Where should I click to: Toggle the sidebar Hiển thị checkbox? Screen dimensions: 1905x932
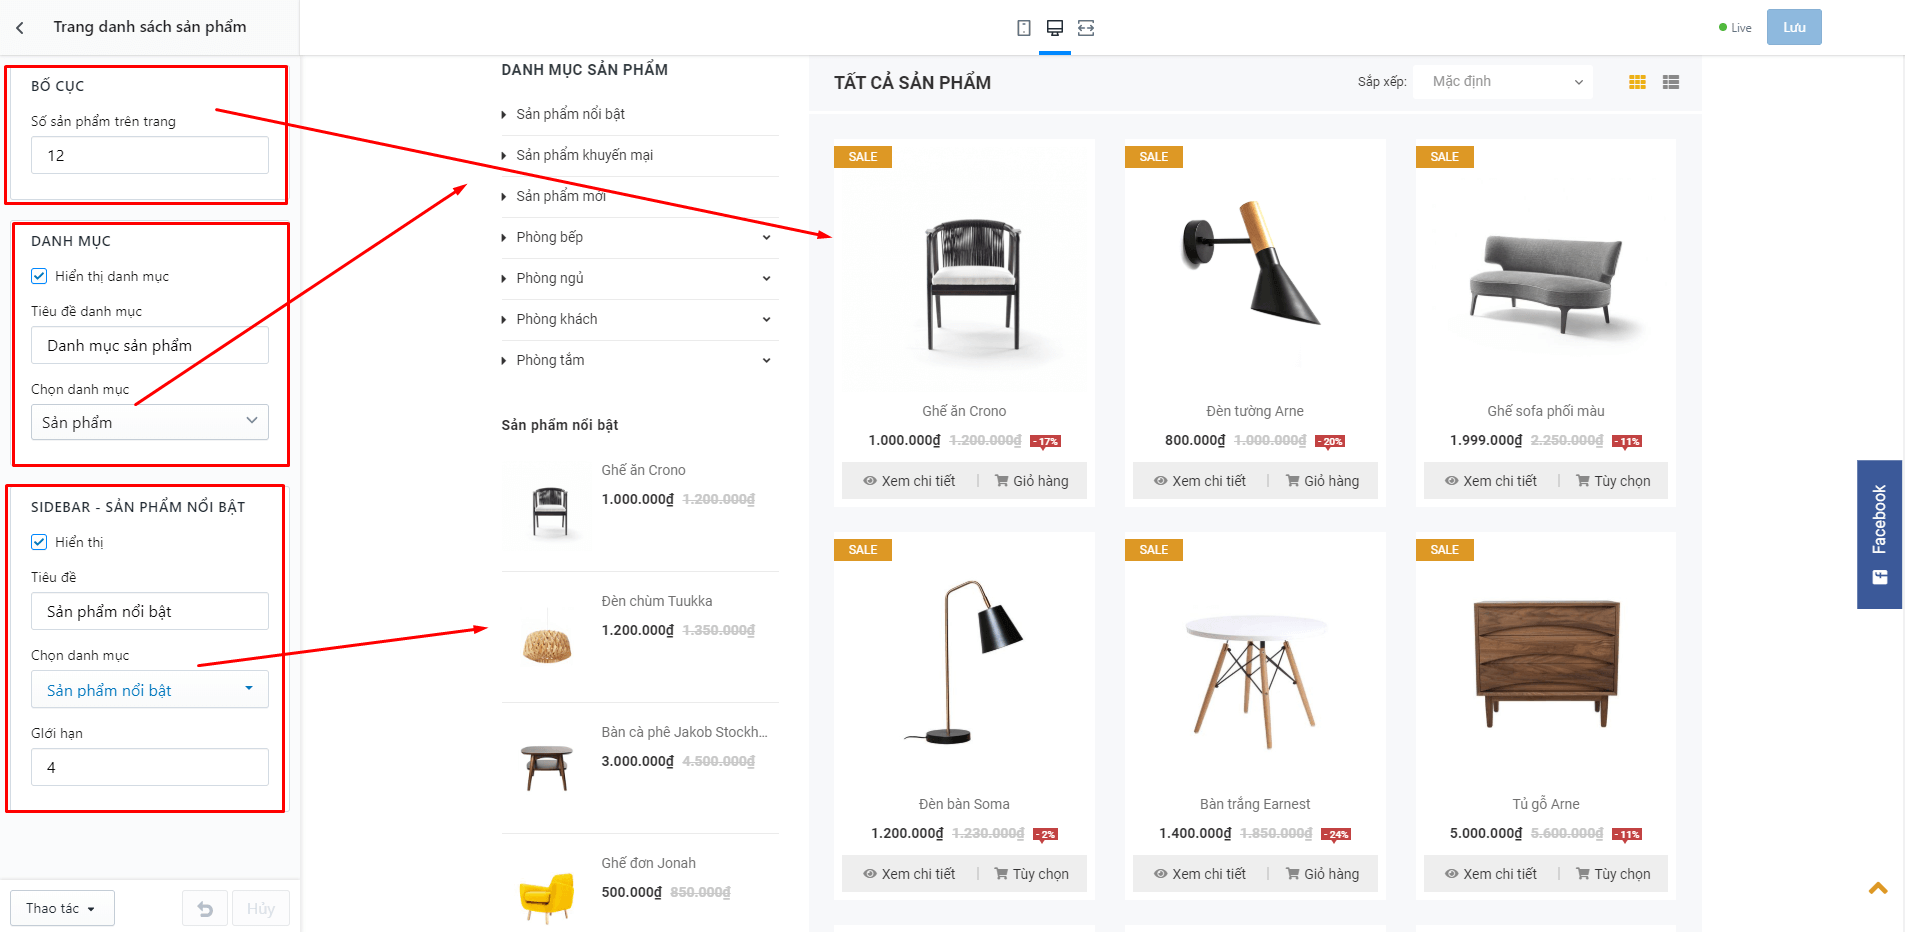(x=39, y=542)
